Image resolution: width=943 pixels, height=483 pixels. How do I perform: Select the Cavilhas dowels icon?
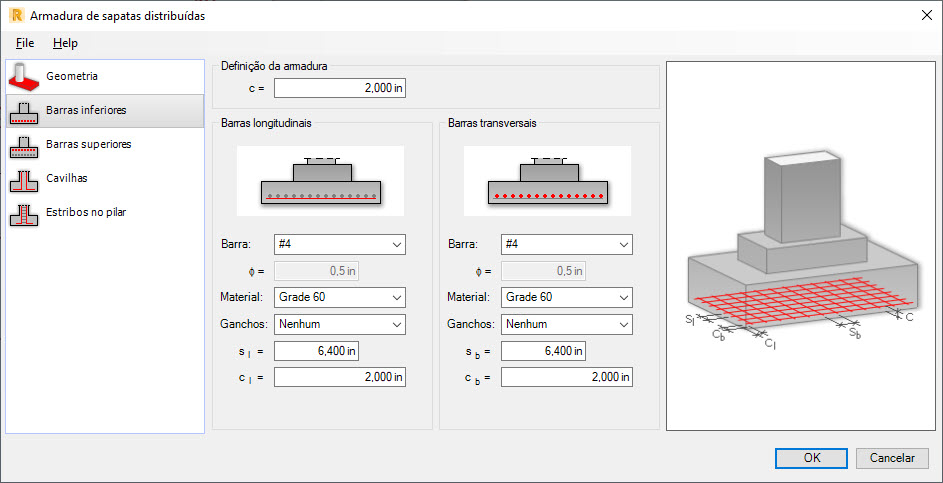tap(24, 179)
